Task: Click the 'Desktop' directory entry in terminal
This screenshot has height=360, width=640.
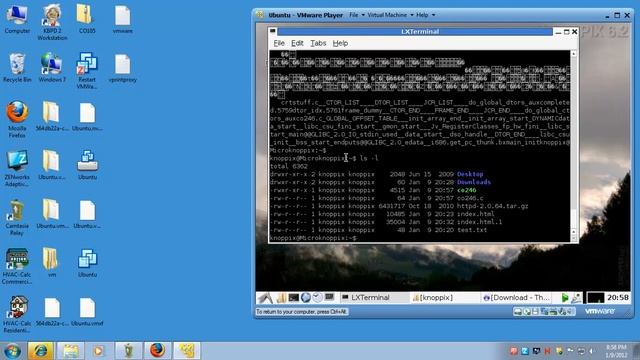Action: (x=470, y=174)
